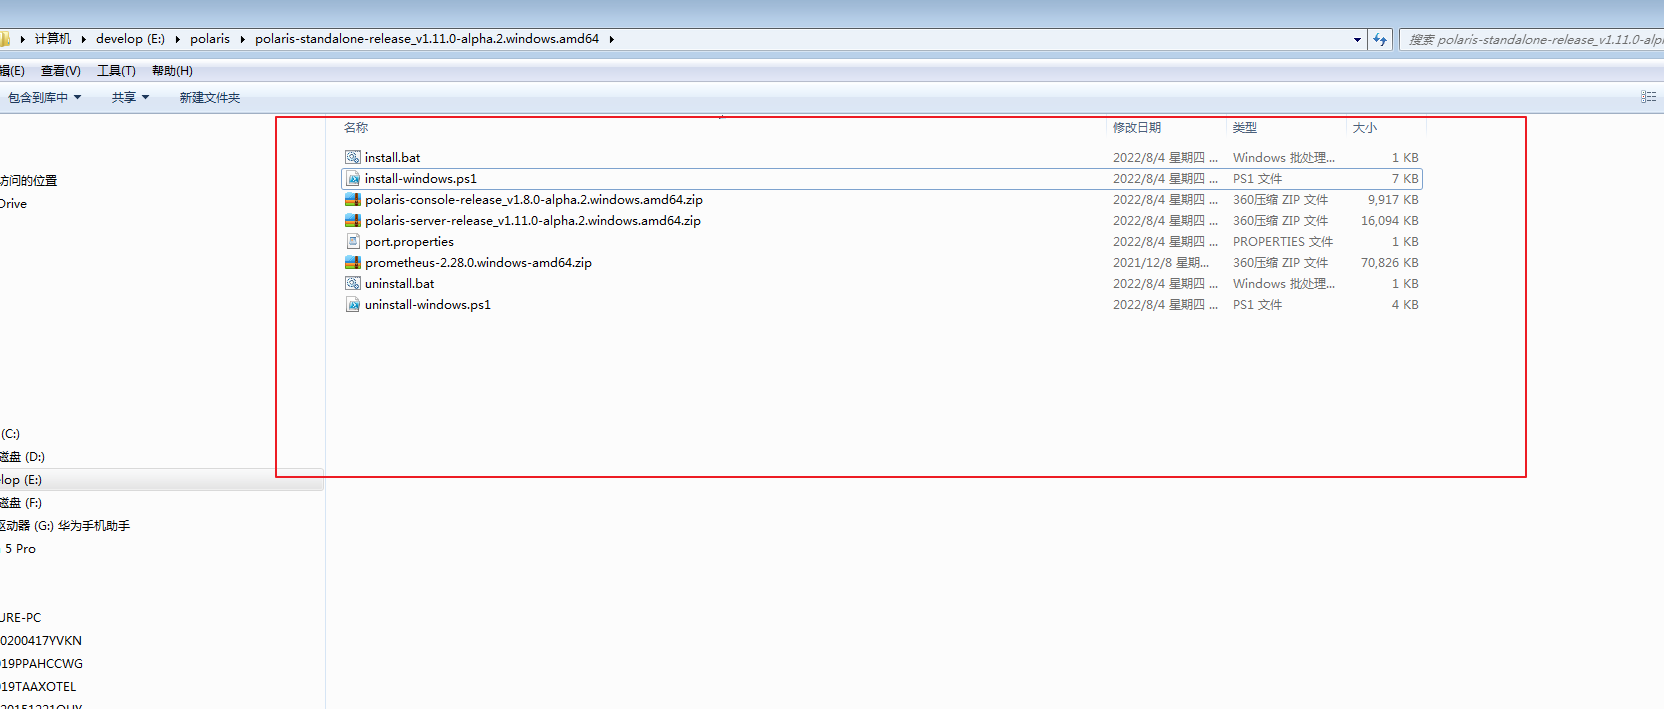Image resolution: width=1664 pixels, height=709 pixels.
Task: Click the polaris-console-release zip archive icon
Action: click(352, 200)
